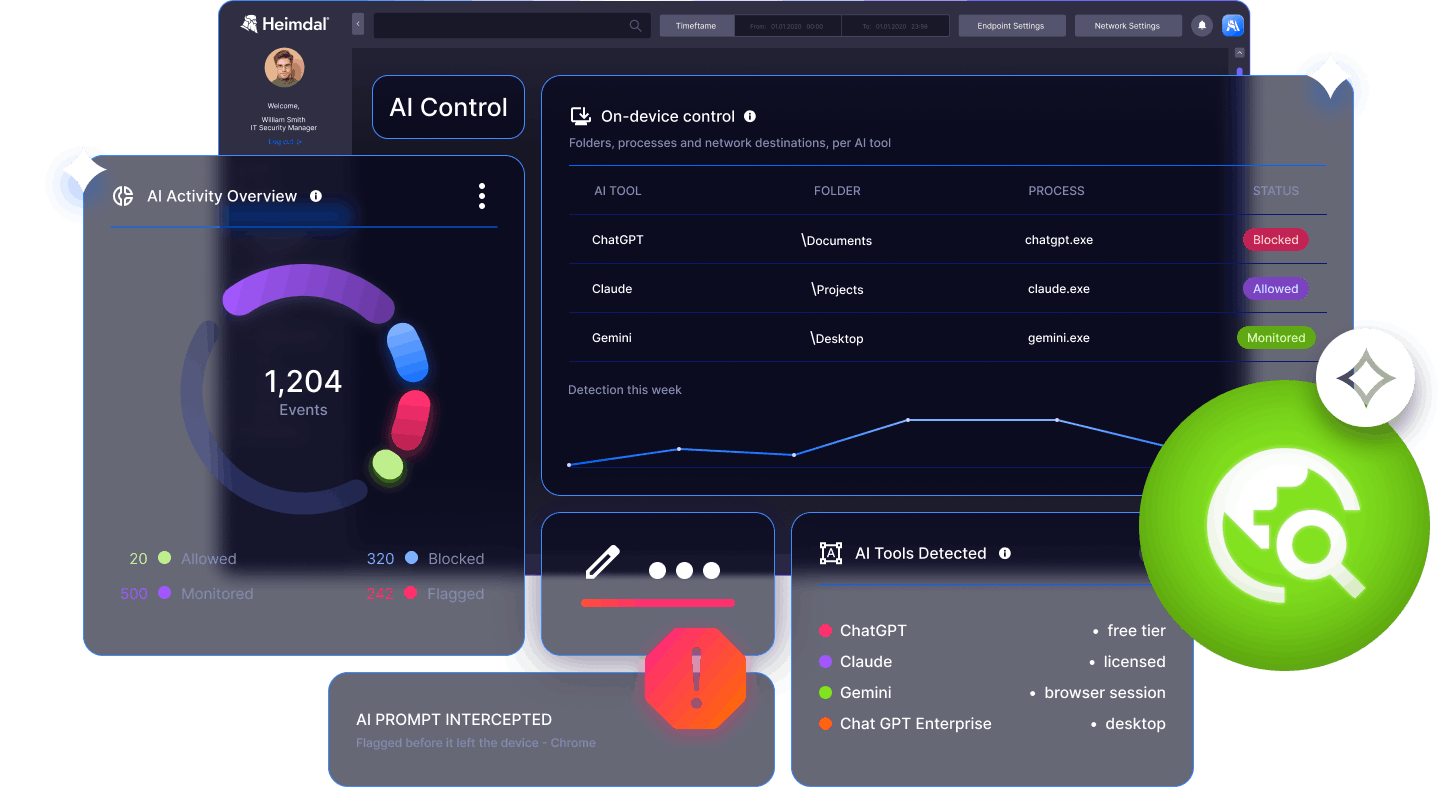Click Chat GPT Enterprise entry

point(906,724)
